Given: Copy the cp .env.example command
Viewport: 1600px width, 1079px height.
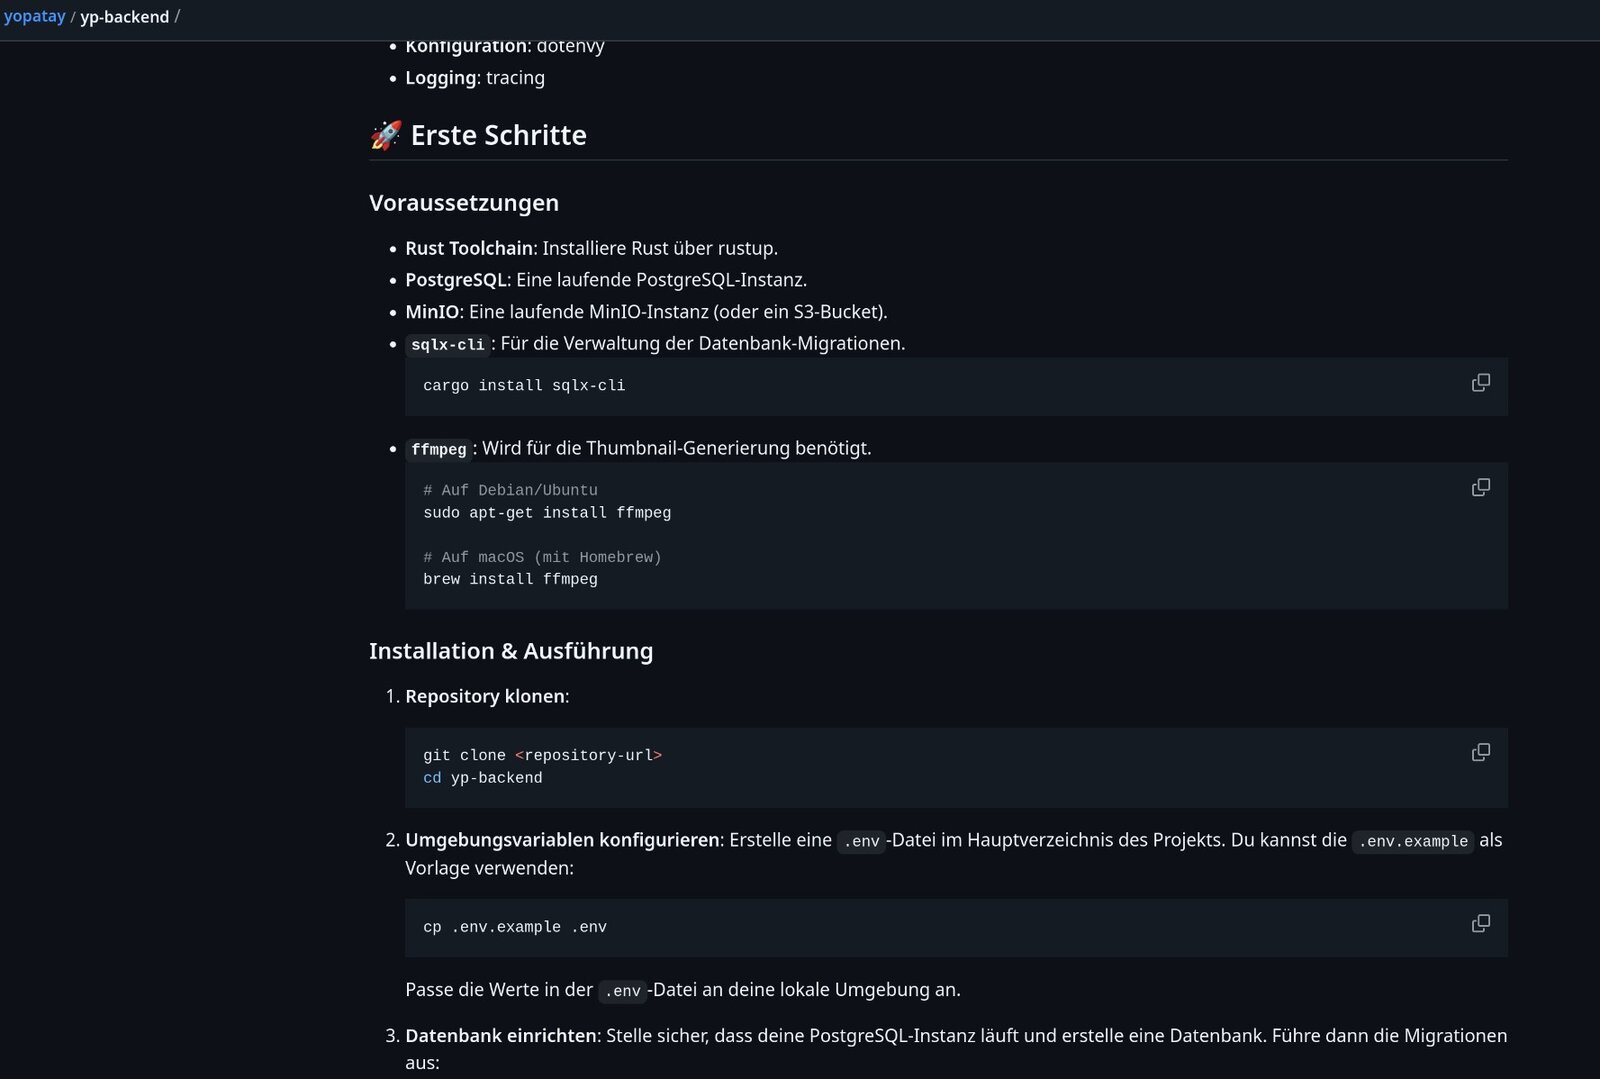Looking at the screenshot, I should [1481, 923].
